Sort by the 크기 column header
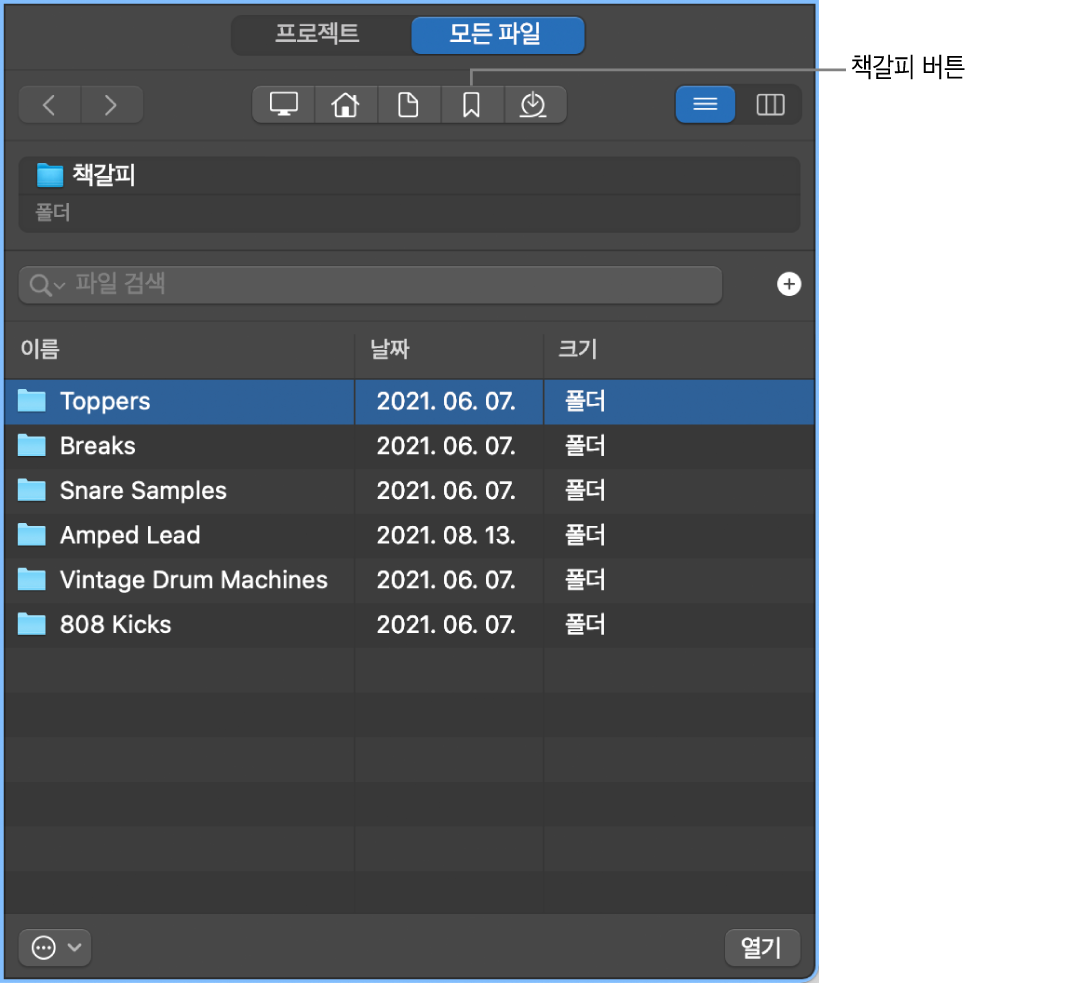Viewport: 1085px width, 984px height. click(578, 349)
